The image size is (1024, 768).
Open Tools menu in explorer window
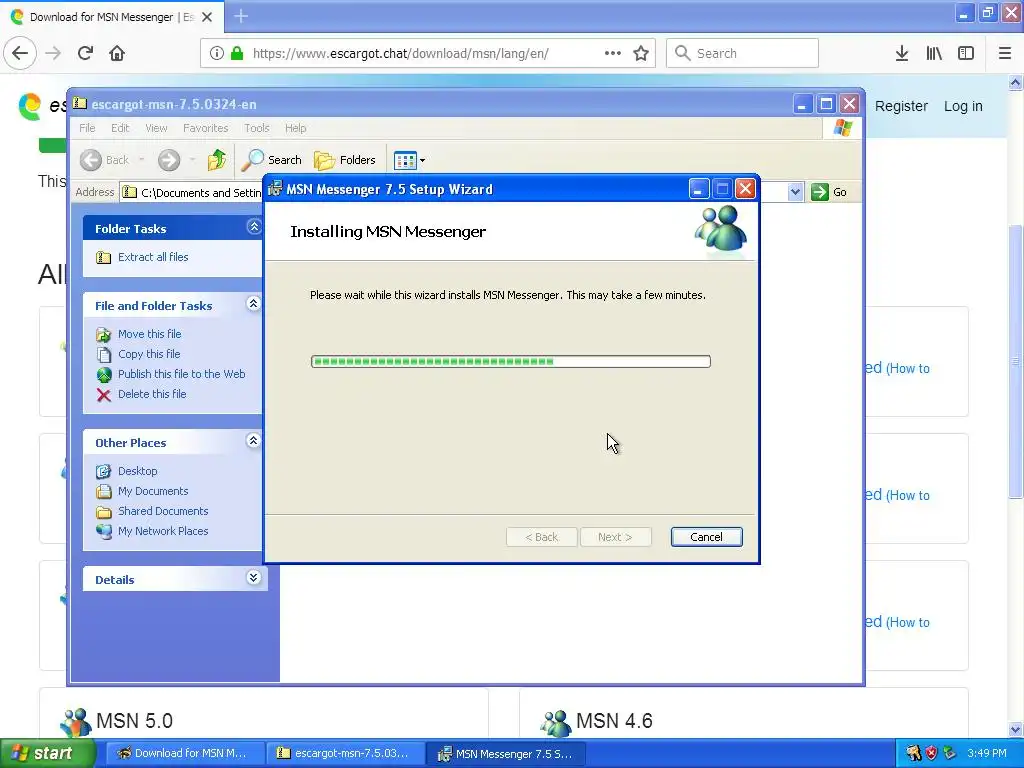point(257,128)
